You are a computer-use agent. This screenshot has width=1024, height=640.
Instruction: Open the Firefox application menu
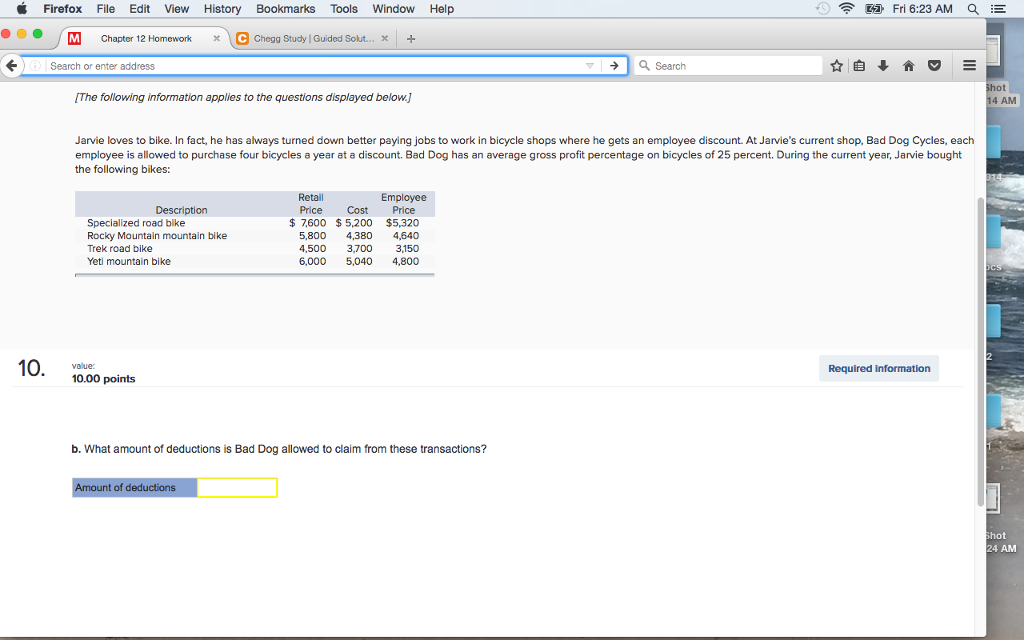coord(63,8)
